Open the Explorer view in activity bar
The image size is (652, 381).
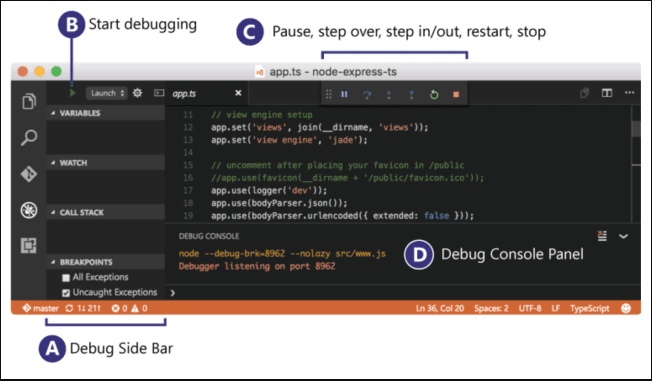coord(29,101)
